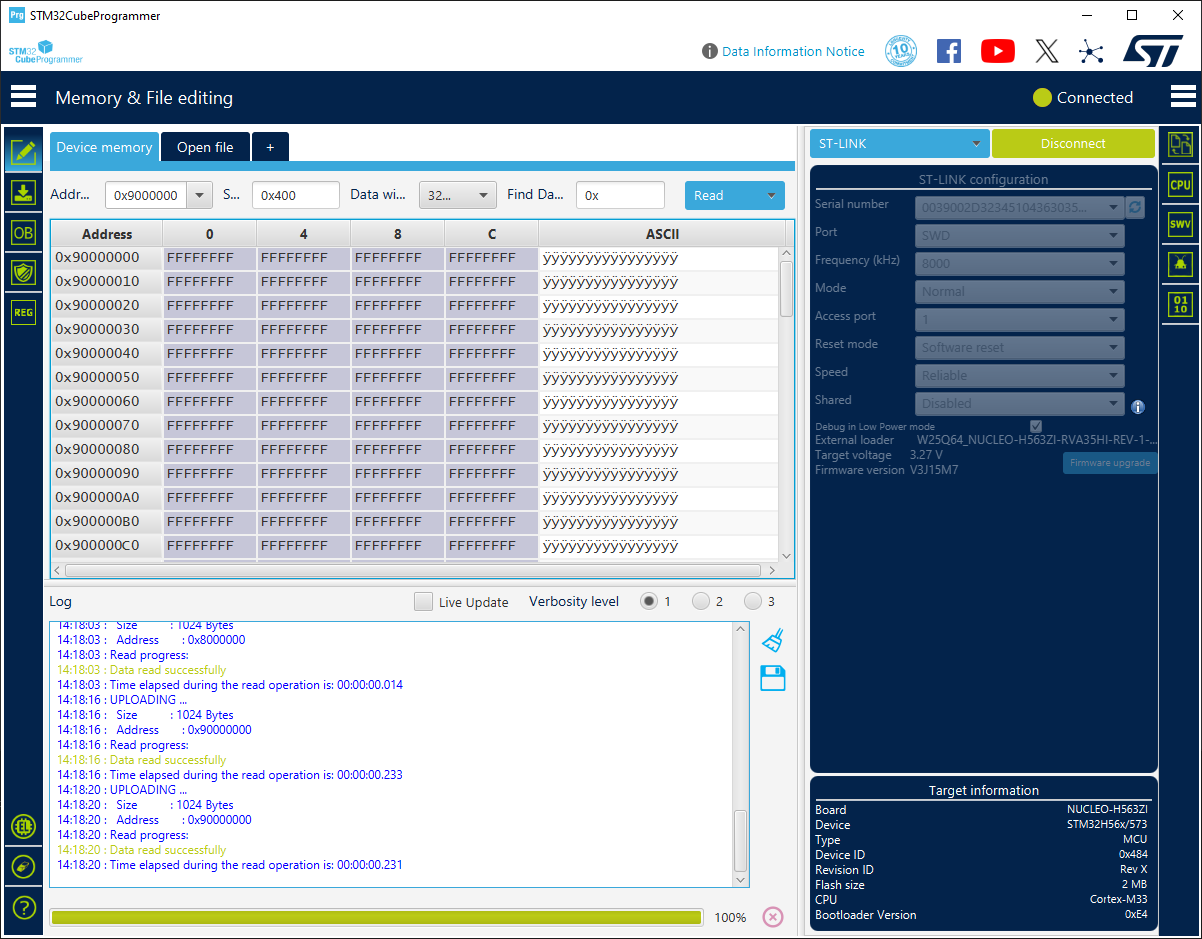This screenshot has height=939, width=1202.
Task: Select the Erasing & Programming panel icon
Action: [x=23, y=192]
